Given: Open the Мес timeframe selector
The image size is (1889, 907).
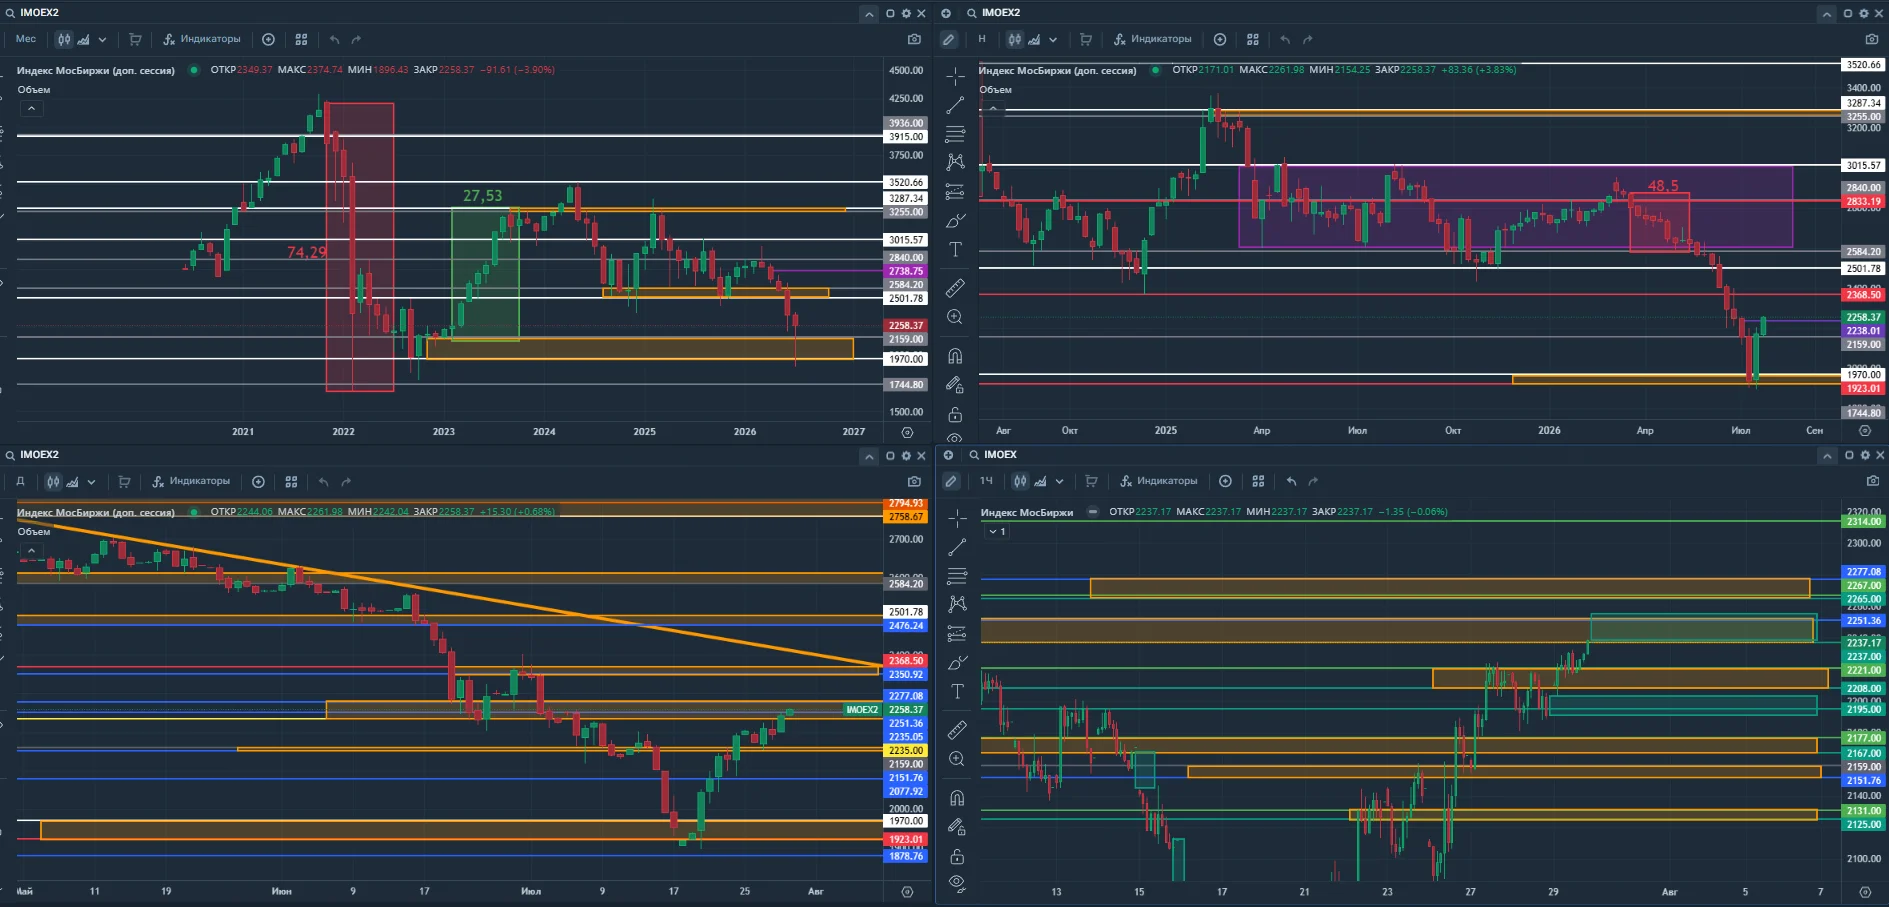Looking at the screenshot, I should 26,39.
